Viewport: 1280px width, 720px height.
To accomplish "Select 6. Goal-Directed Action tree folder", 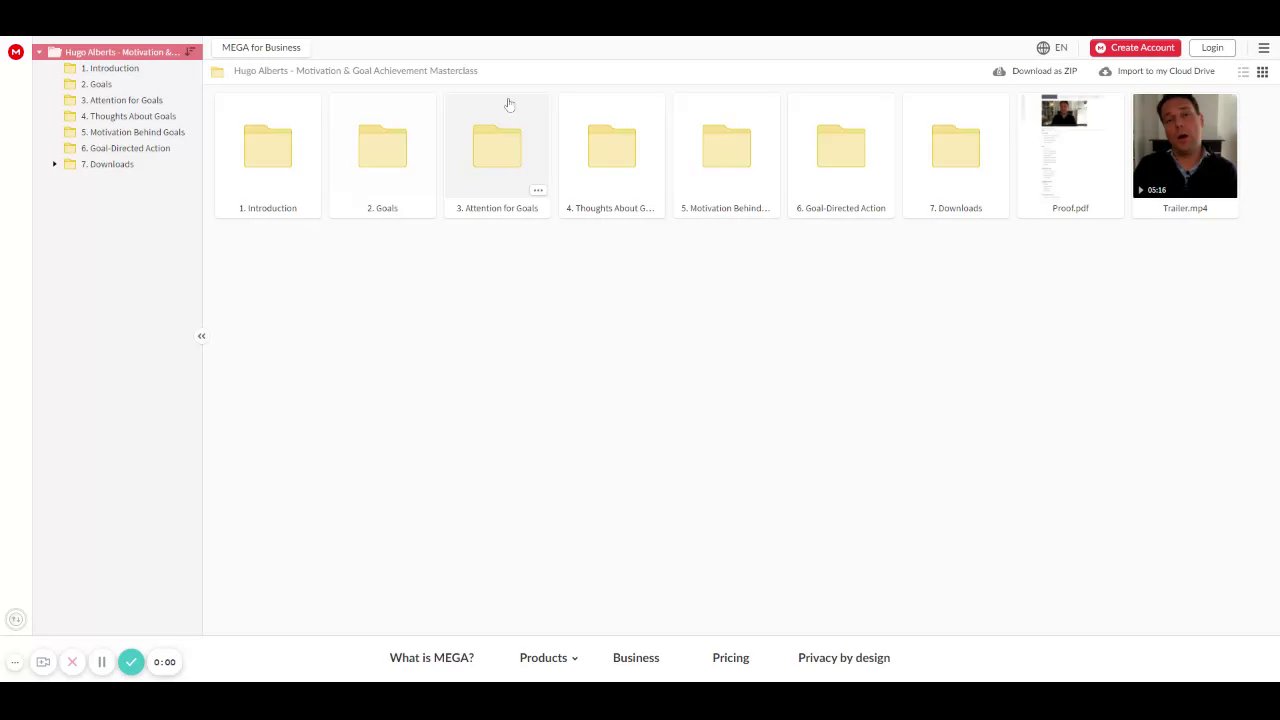I will tap(126, 148).
